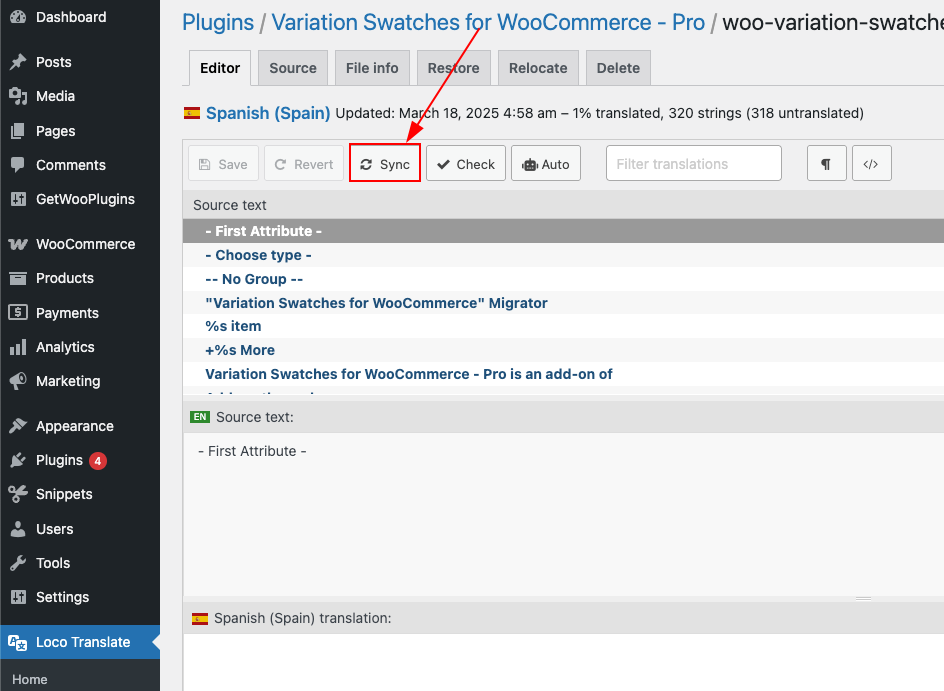
Task: Switch to the Editor tab
Action: (220, 68)
